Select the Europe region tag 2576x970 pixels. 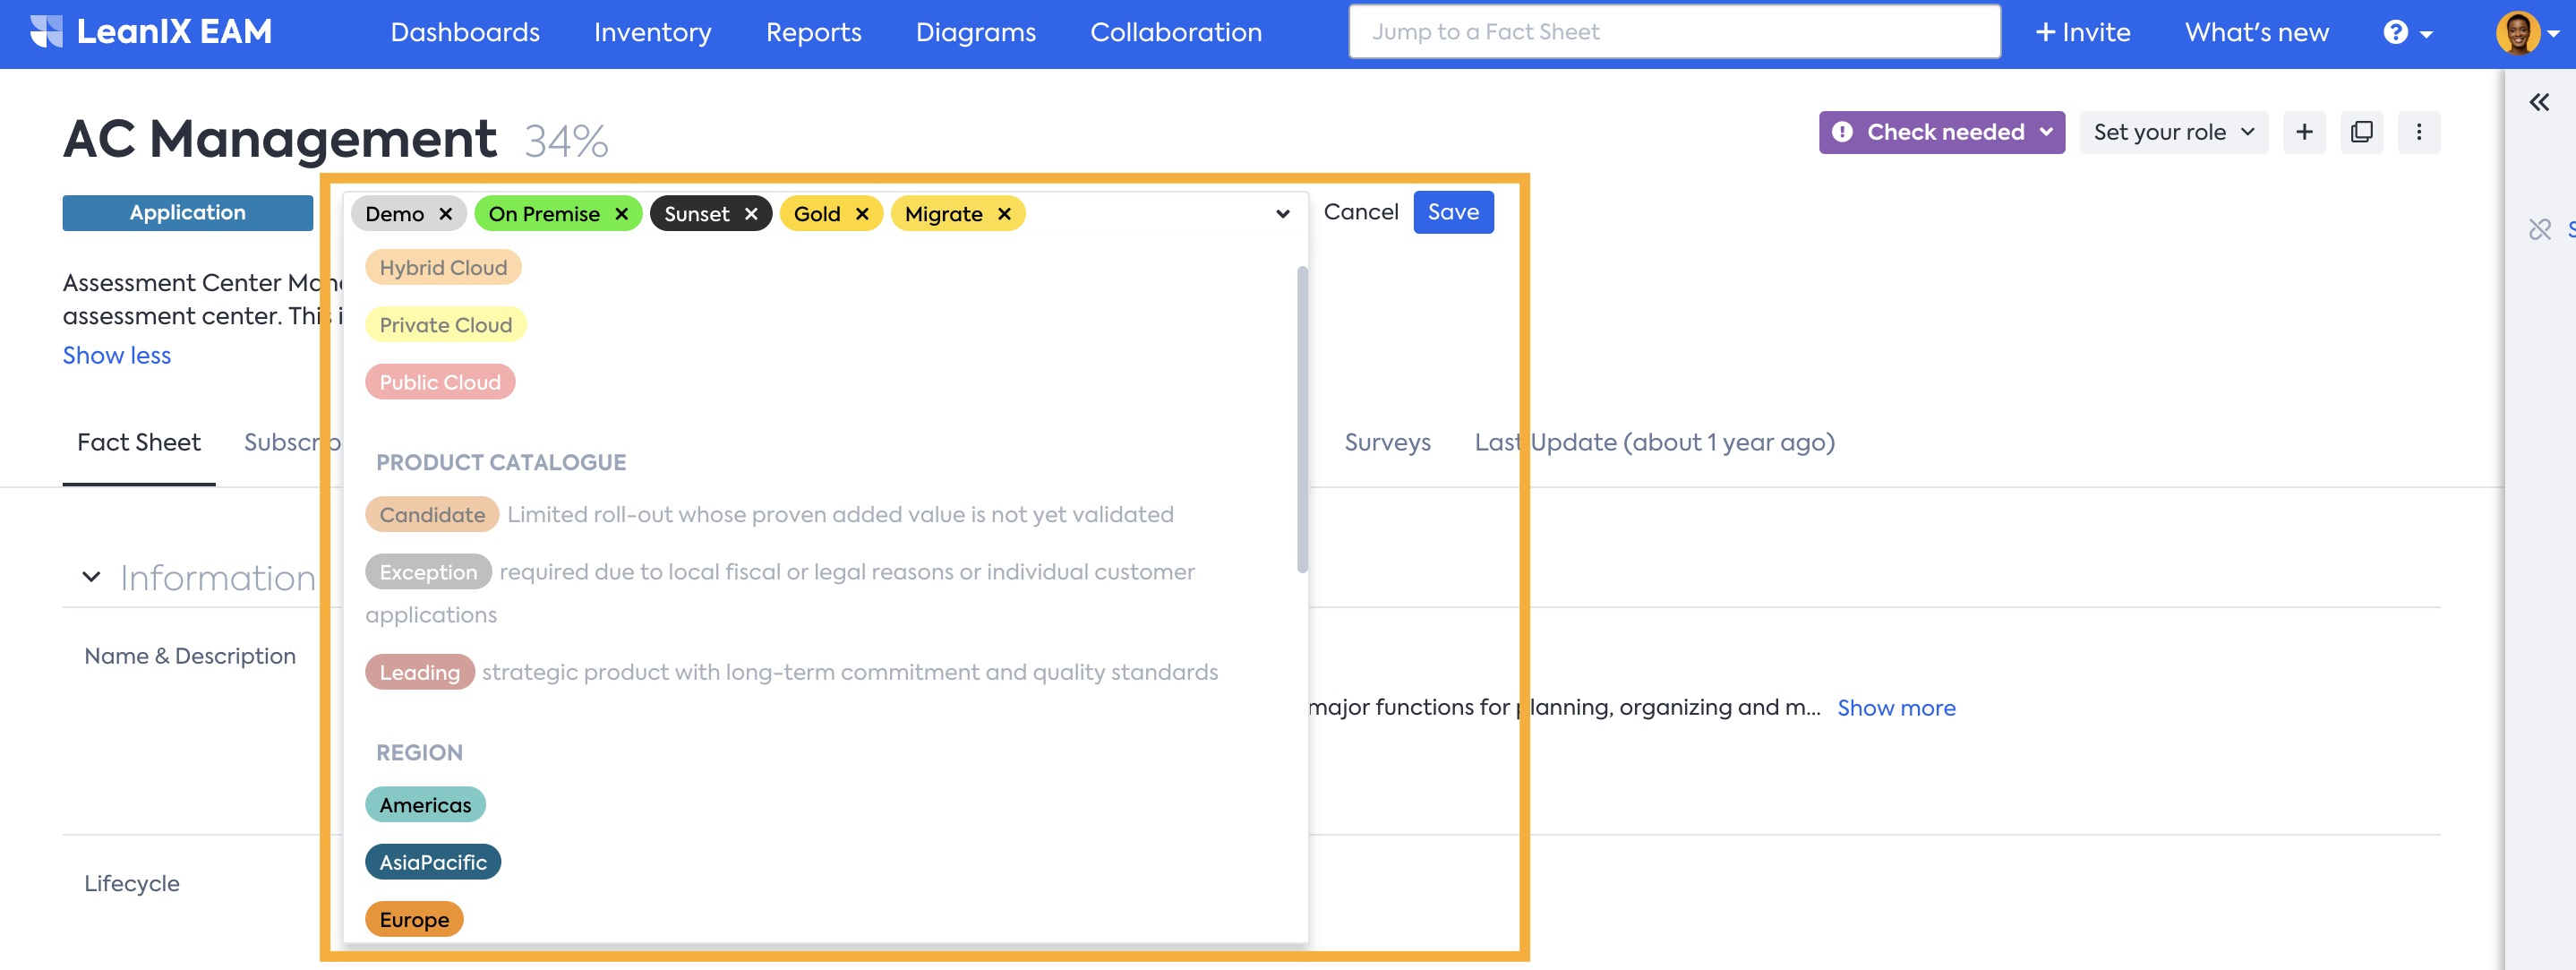(414, 919)
